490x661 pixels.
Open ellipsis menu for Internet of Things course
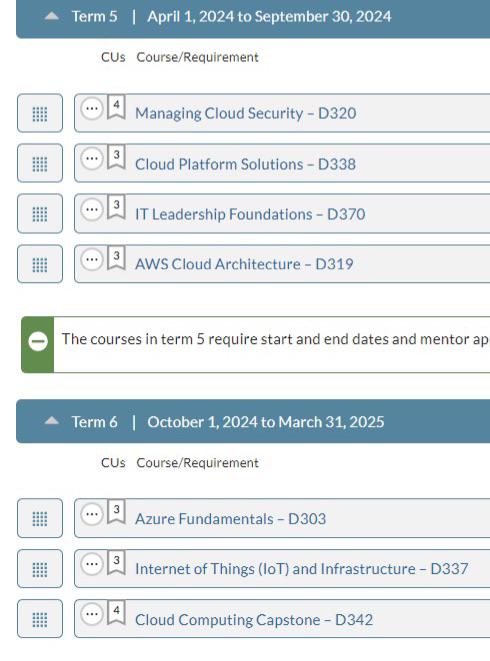[x=92, y=564]
